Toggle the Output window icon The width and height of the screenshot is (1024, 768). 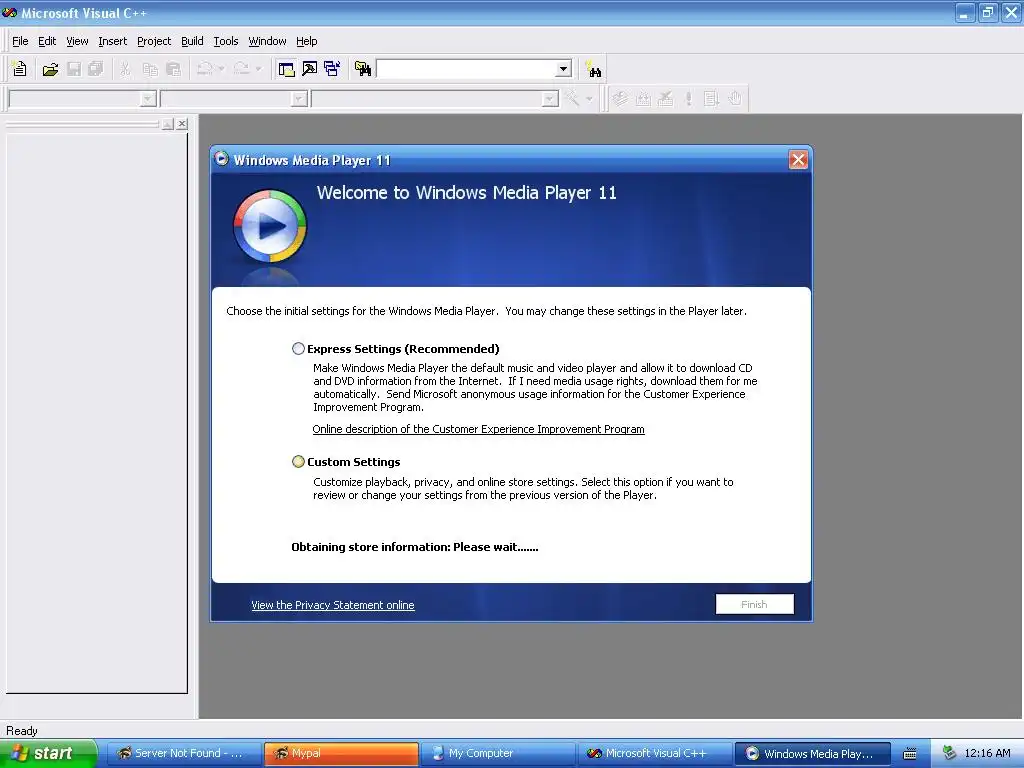click(310, 69)
